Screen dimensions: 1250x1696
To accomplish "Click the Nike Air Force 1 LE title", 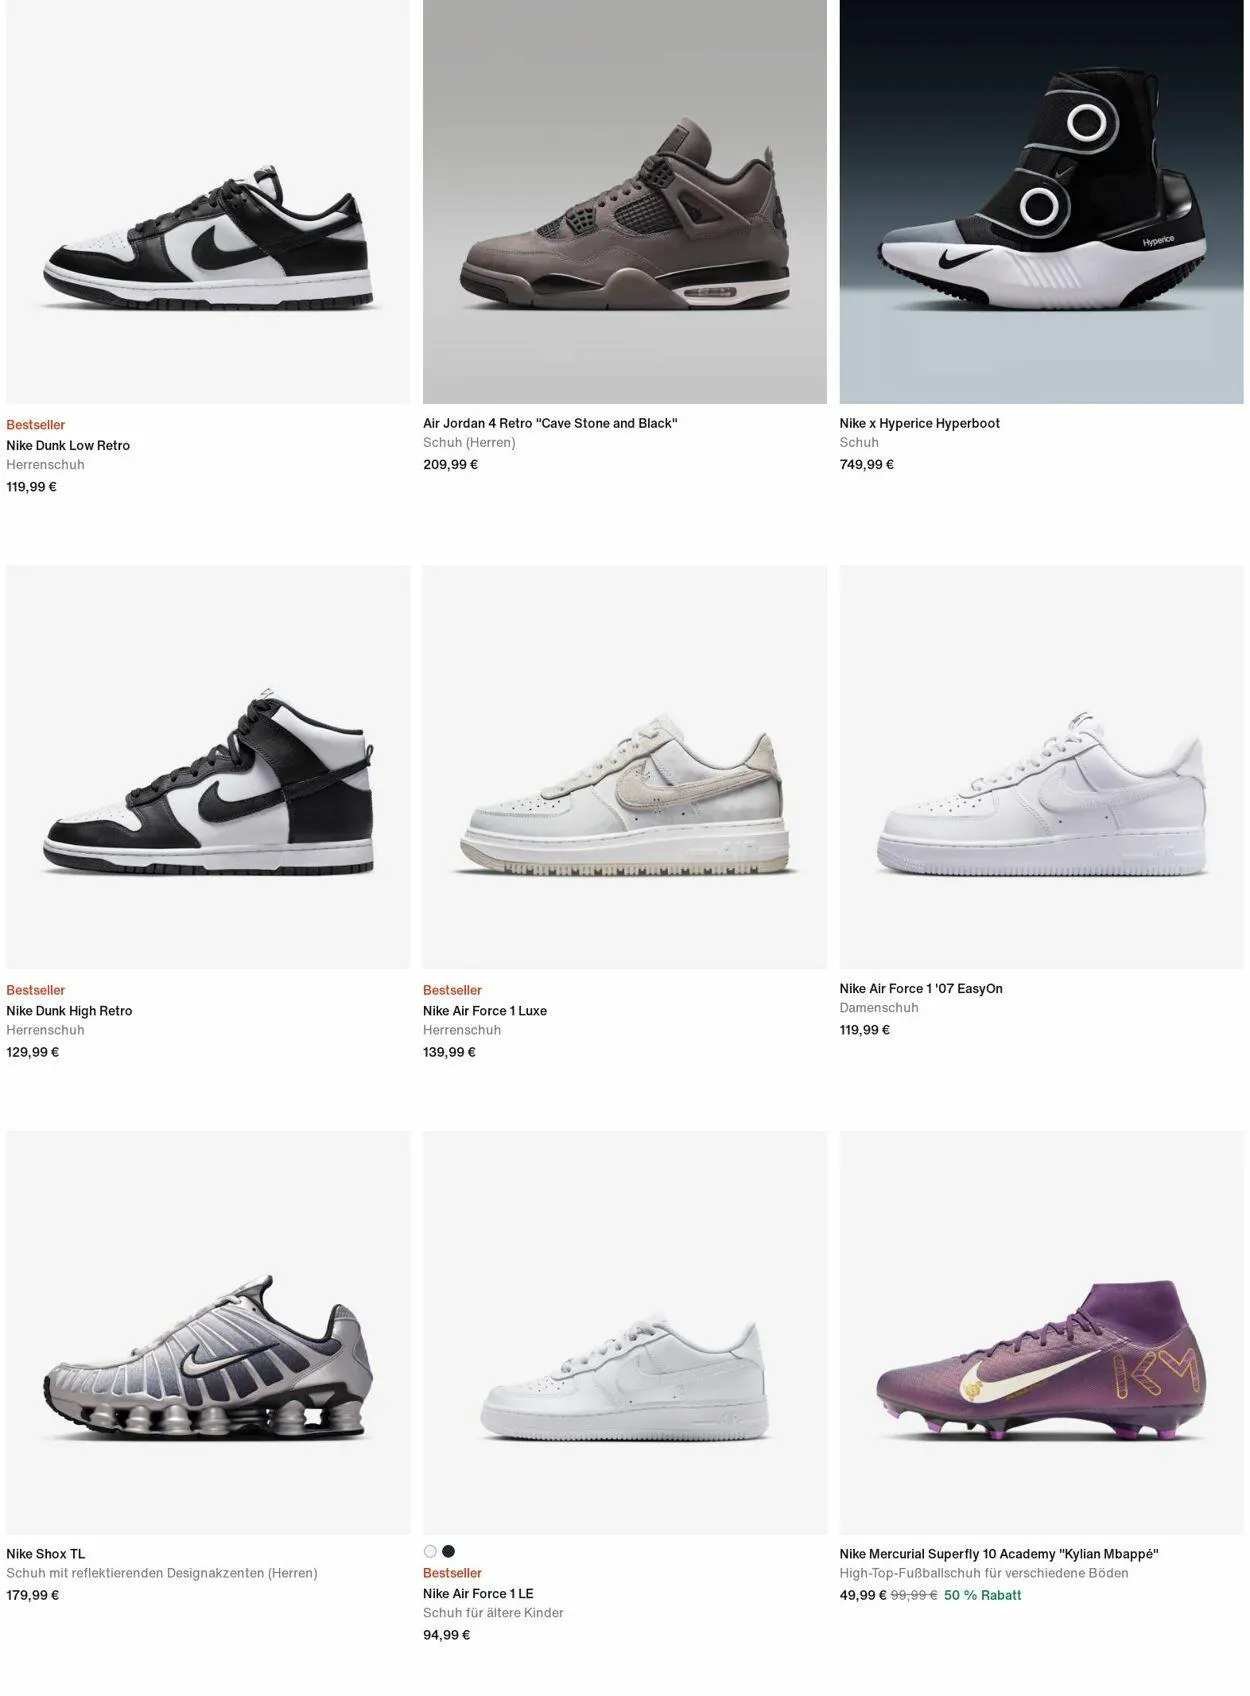I will 478,1594.
